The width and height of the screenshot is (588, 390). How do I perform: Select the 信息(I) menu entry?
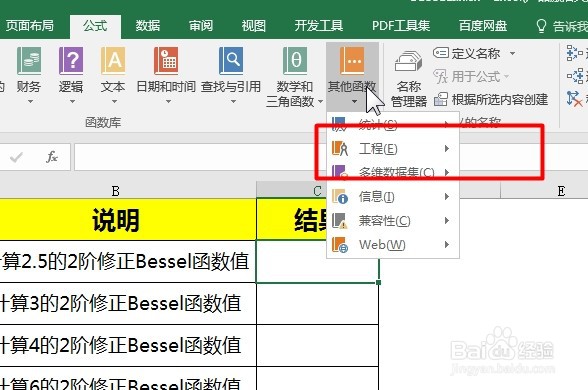click(x=393, y=196)
